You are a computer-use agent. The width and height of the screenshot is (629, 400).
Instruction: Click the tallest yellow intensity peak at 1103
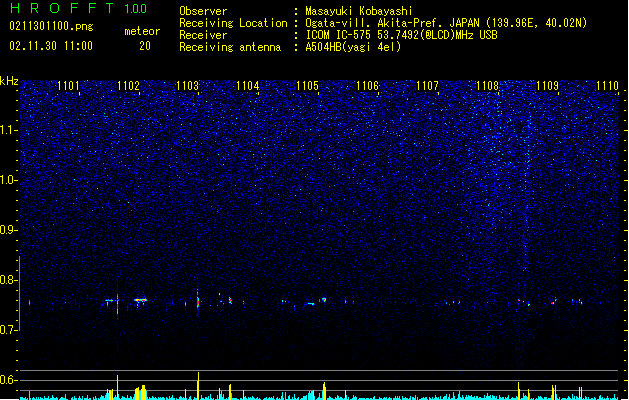click(x=198, y=386)
